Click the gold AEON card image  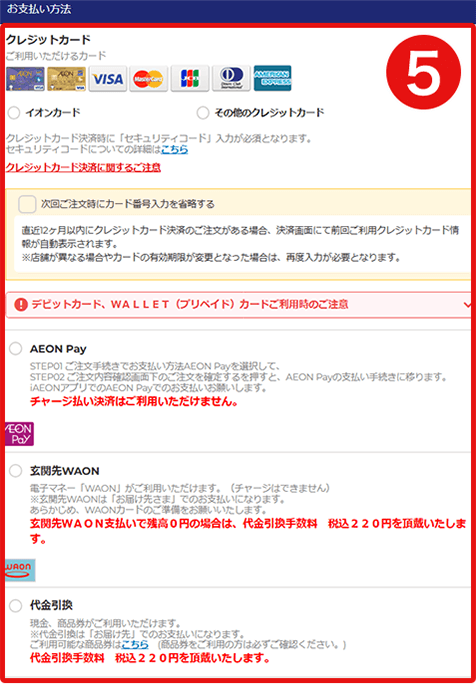[66, 79]
